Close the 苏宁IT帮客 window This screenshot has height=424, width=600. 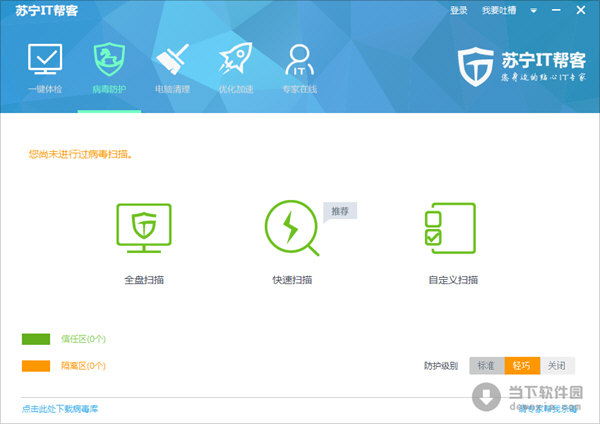[x=581, y=10]
